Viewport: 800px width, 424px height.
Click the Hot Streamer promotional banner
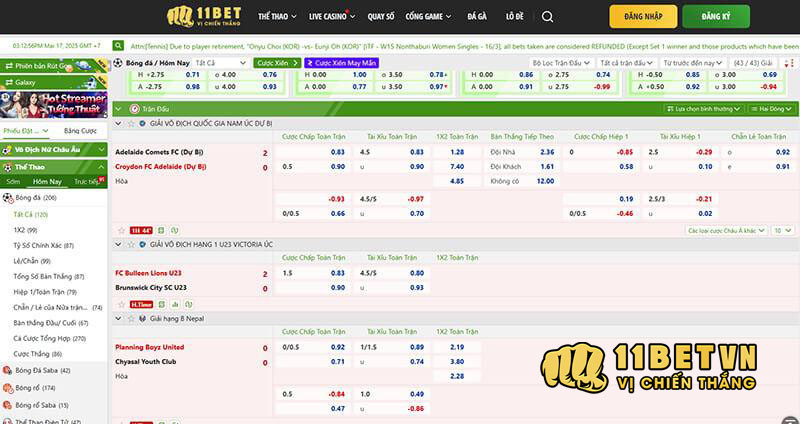pyautogui.click(x=54, y=103)
